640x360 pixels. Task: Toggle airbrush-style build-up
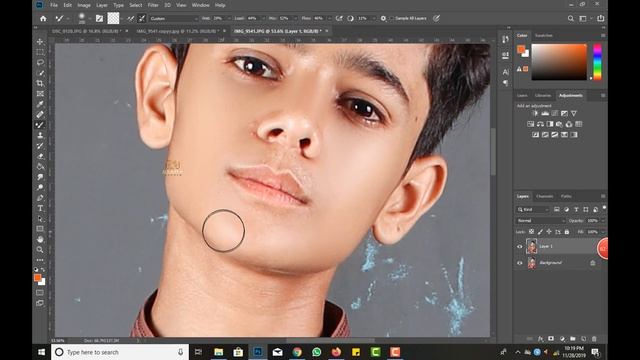click(x=339, y=18)
